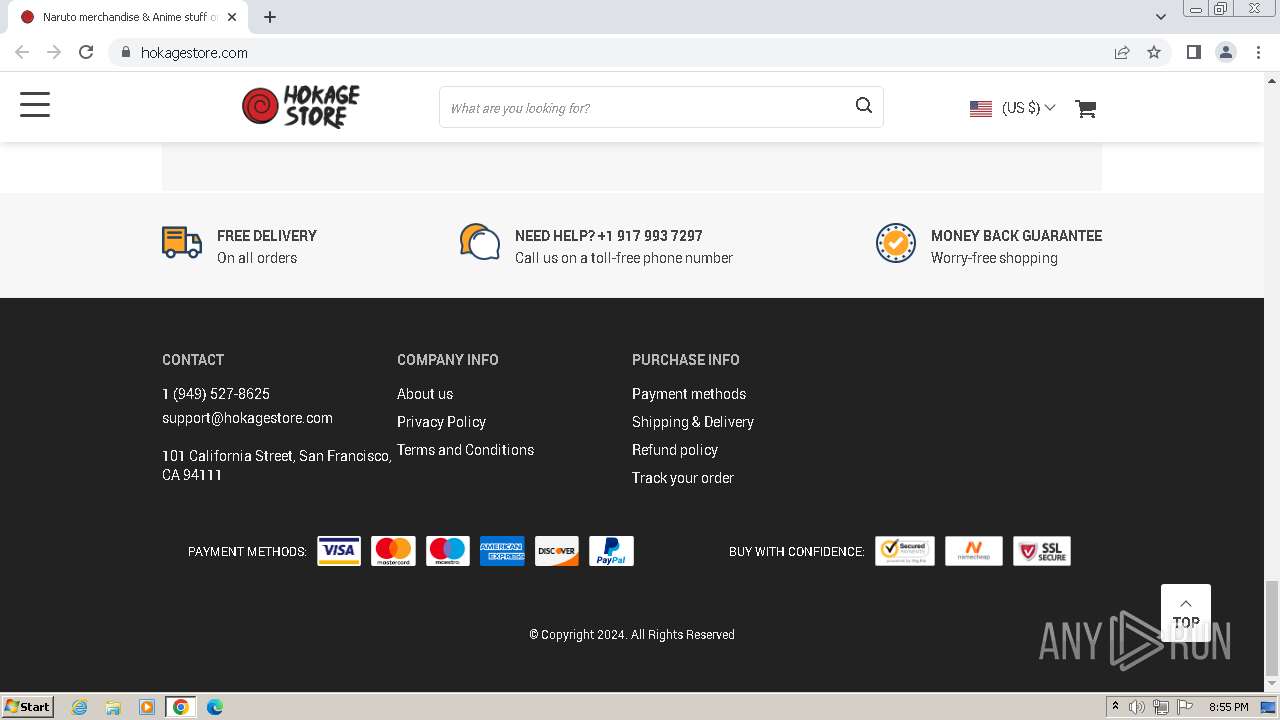Image resolution: width=1280 pixels, height=720 pixels.
Task: Click the taskbar clock 8:55 PM
Action: (x=1228, y=707)
